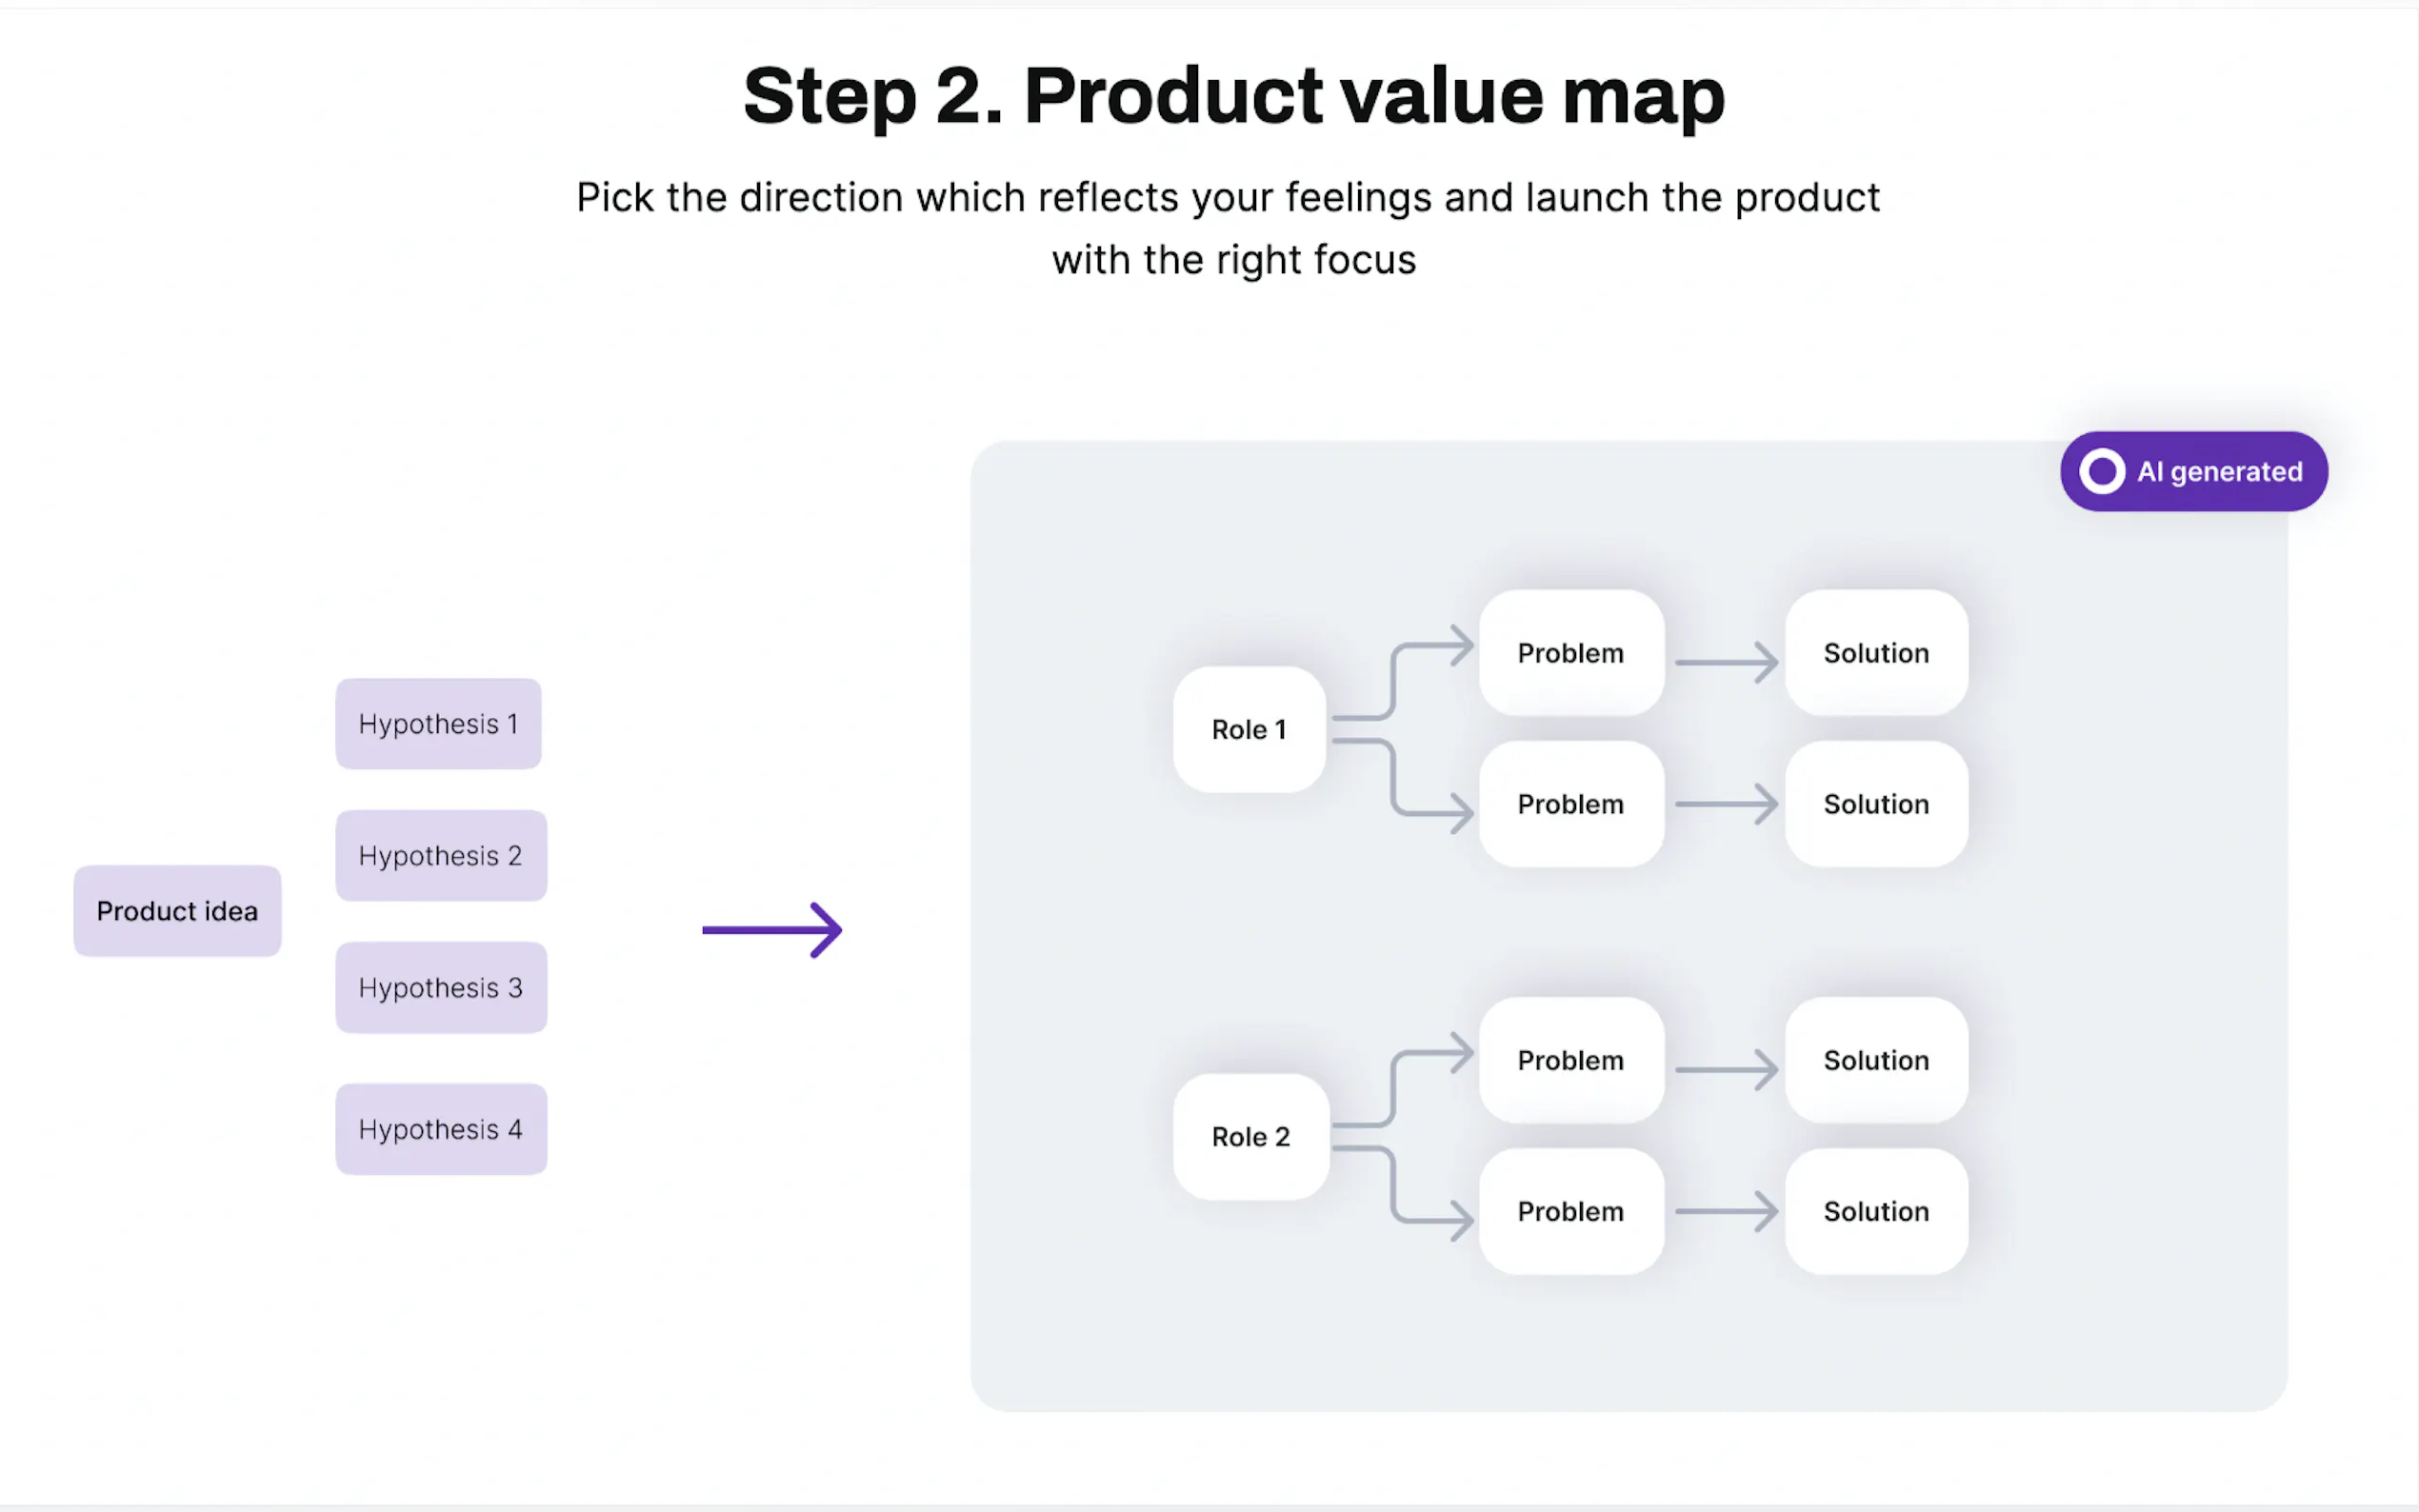The height and width of the screenshot is (1512, 2419).
Task: Click the AI generated badge label
Action: coord(2219,471)
